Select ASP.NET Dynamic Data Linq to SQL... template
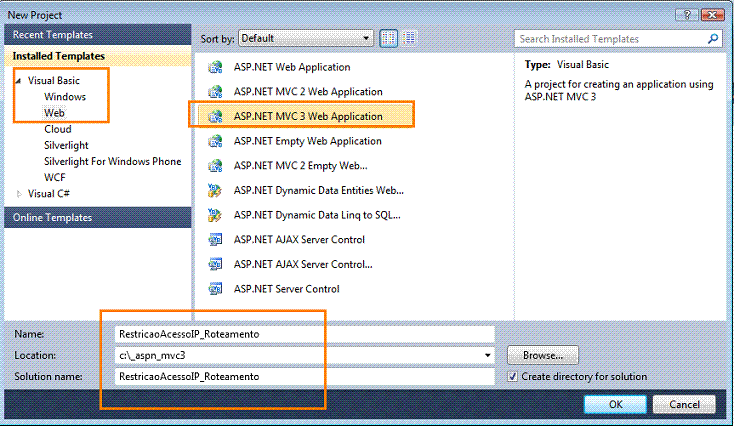734x426 pixels. point(317,215)
